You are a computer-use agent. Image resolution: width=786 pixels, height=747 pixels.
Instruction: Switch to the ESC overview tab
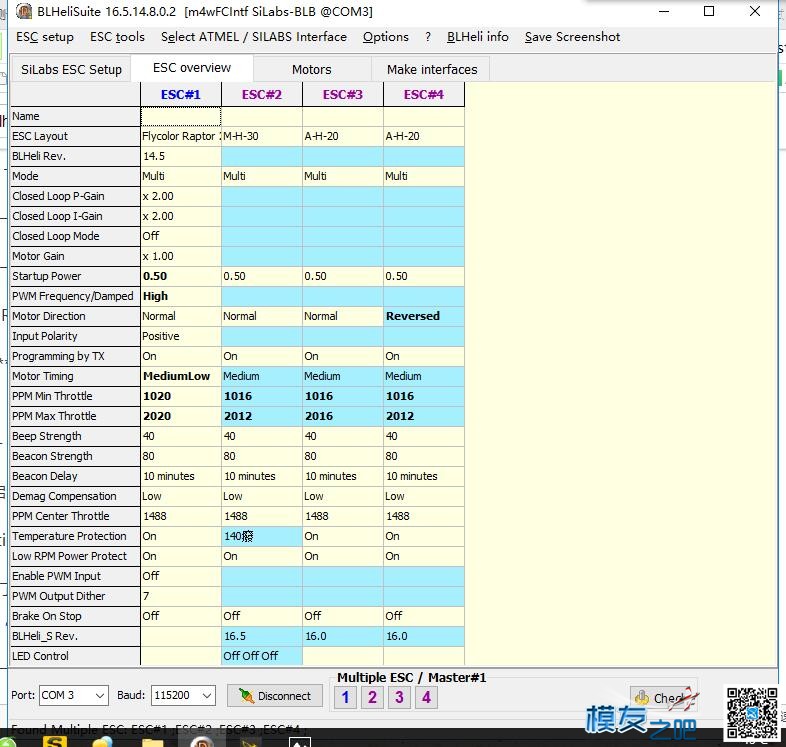click(192, 68)
